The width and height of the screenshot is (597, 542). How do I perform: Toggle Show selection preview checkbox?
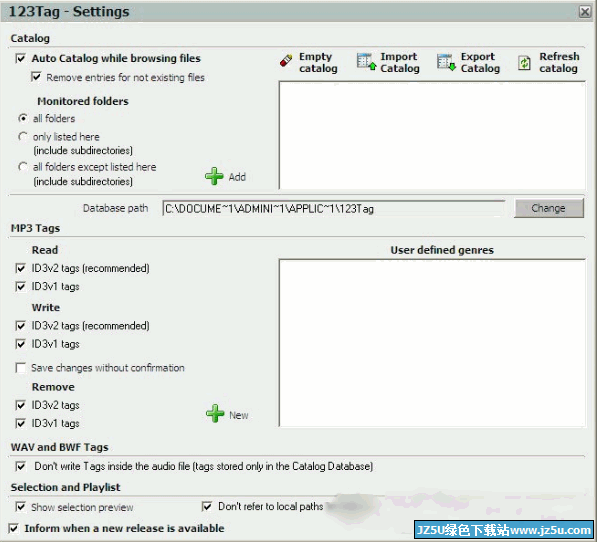click(x=21, y=507)
